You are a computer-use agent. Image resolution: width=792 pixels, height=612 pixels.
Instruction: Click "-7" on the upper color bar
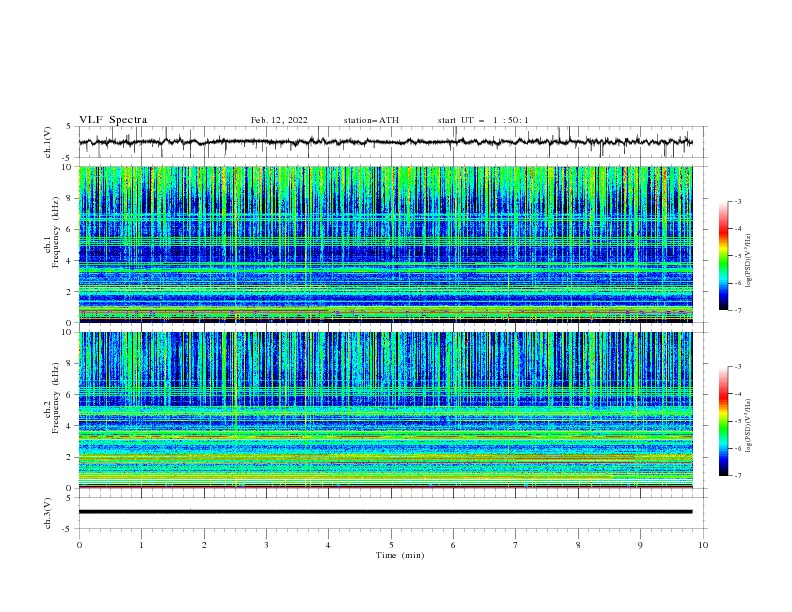click(737, 310)
